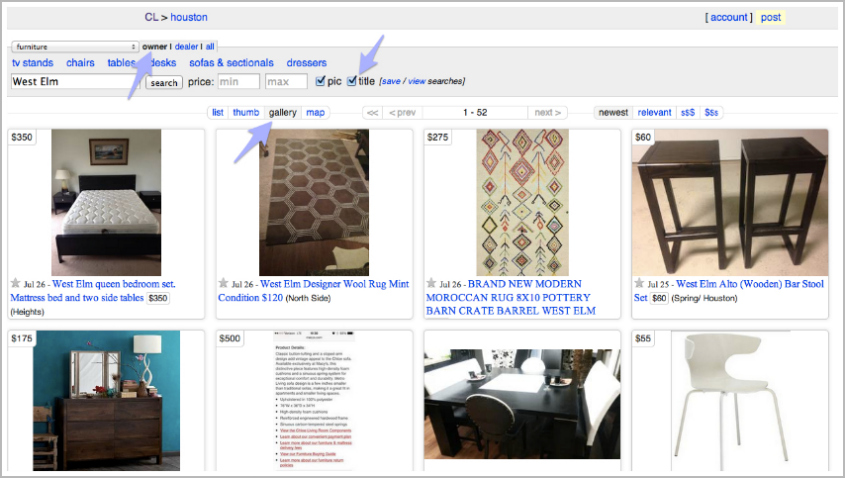This screenshot has height=478, width=845.
Task: Switch to list view
Action: [x=218, y=112]
